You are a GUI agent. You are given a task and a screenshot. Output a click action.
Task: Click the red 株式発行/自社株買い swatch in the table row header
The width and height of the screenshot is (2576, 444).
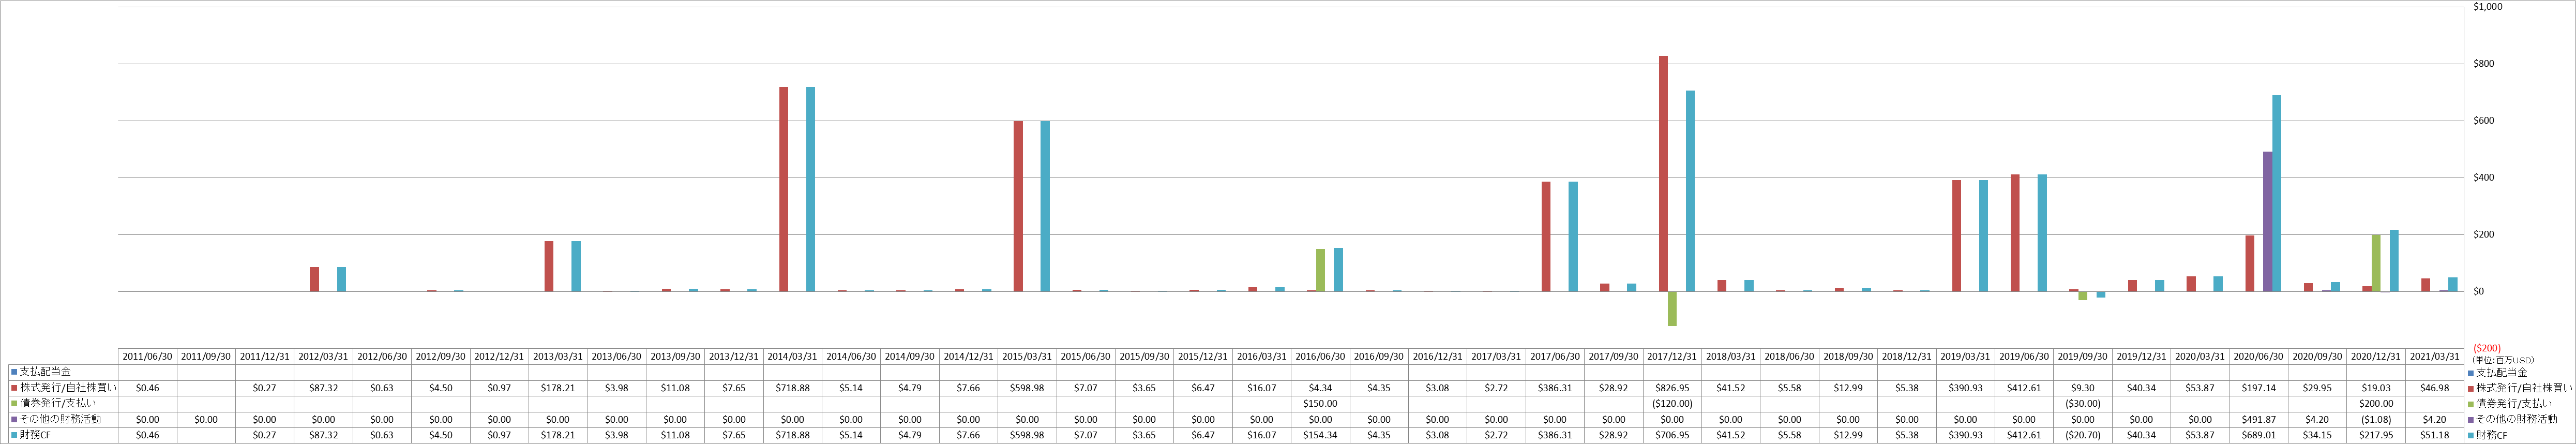pyautogui.click(x=14, y=388)
